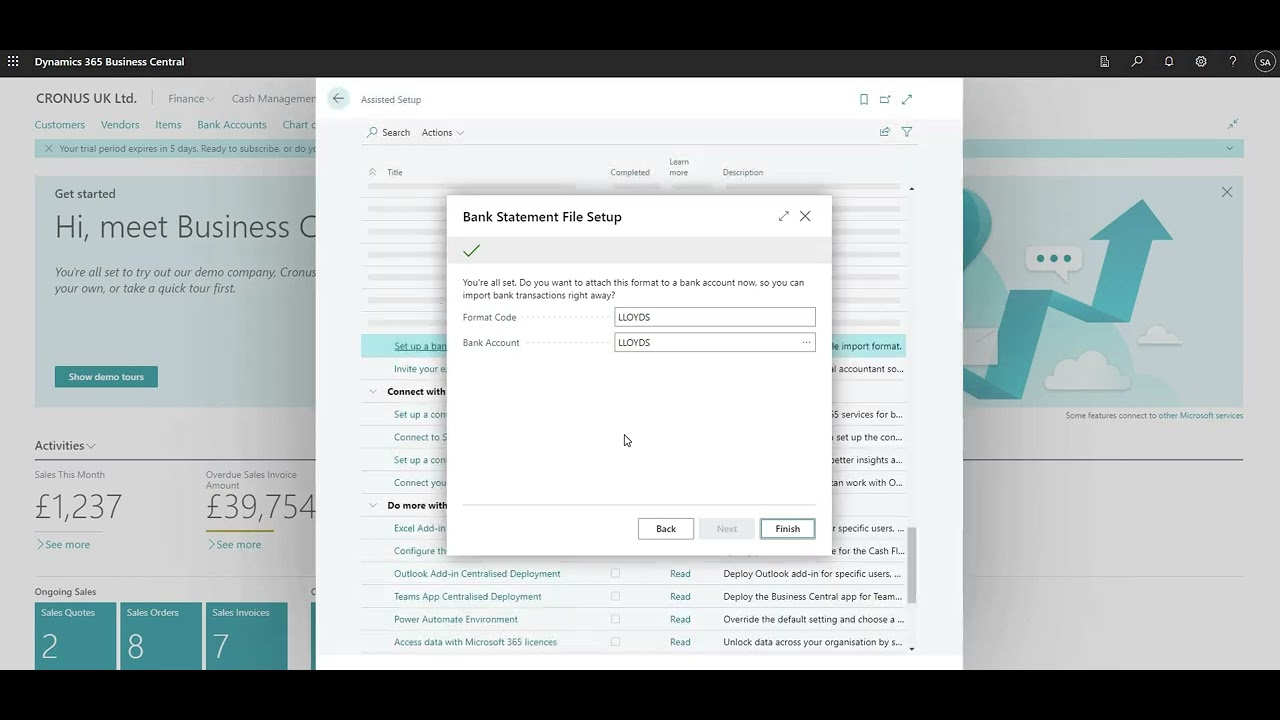
Task: Click Read link for Outlook Add-in row
Action: click(680, 574)
